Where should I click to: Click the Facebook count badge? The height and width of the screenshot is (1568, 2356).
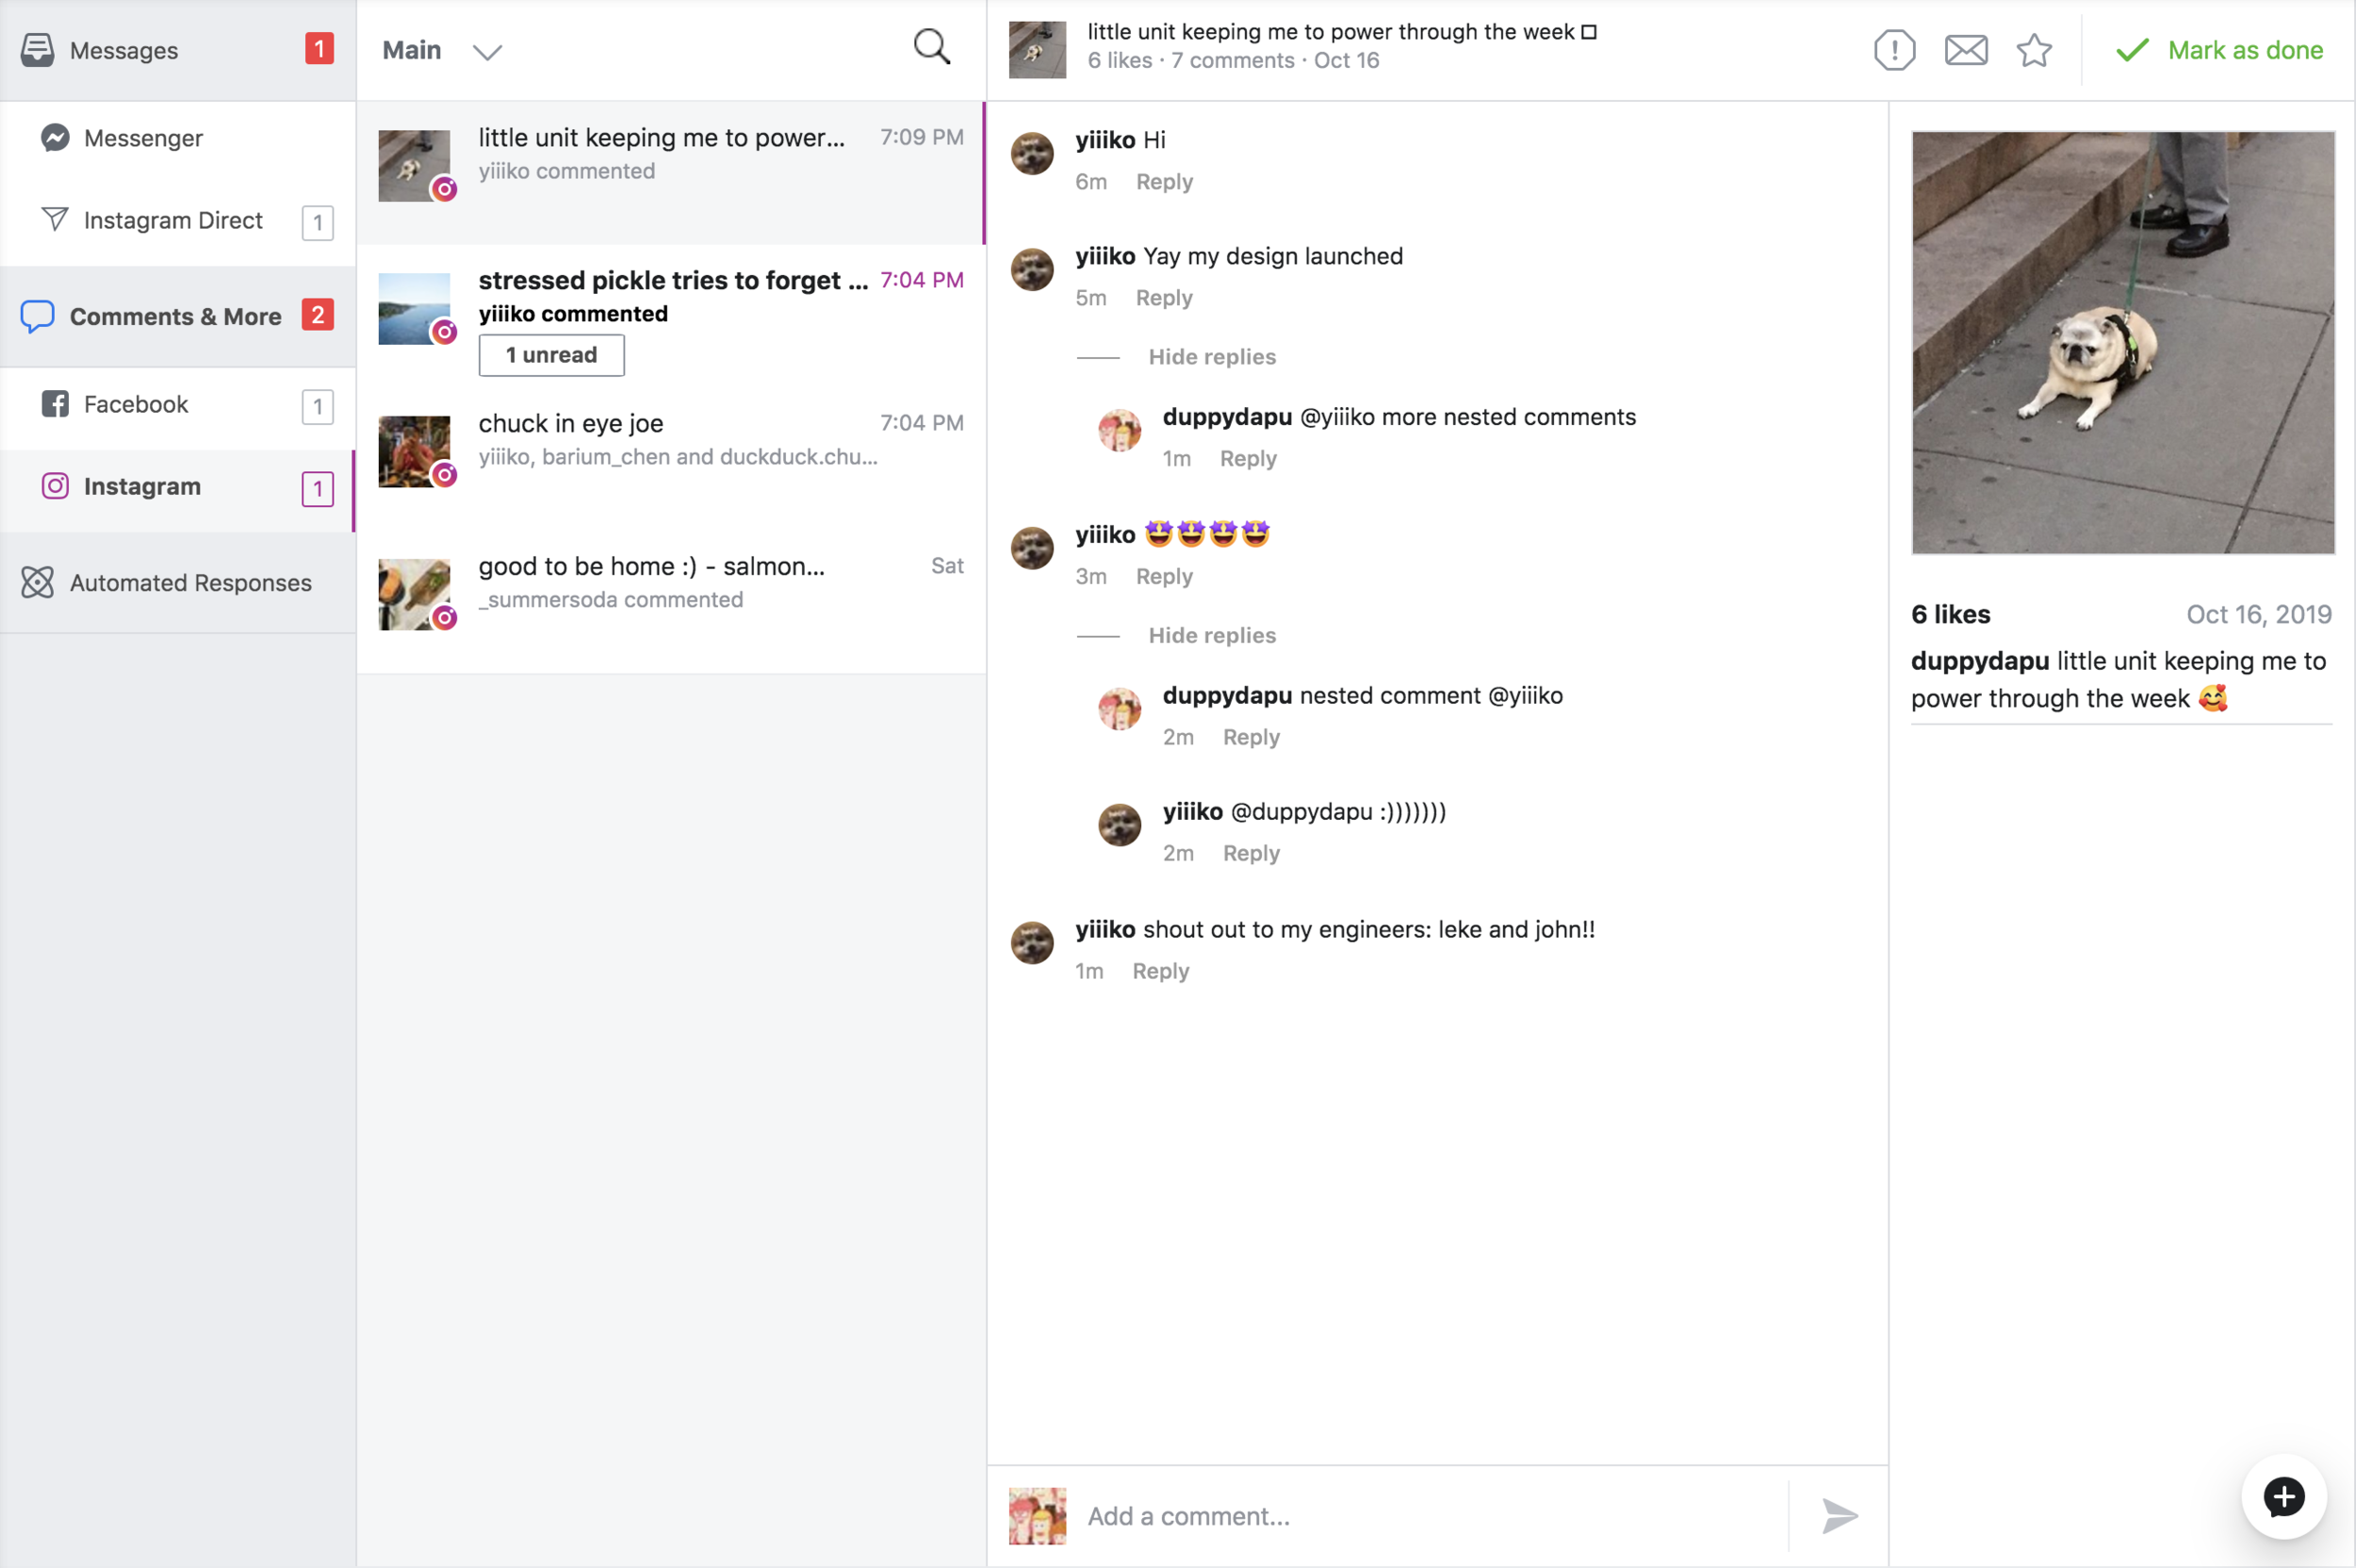point(318,406)
